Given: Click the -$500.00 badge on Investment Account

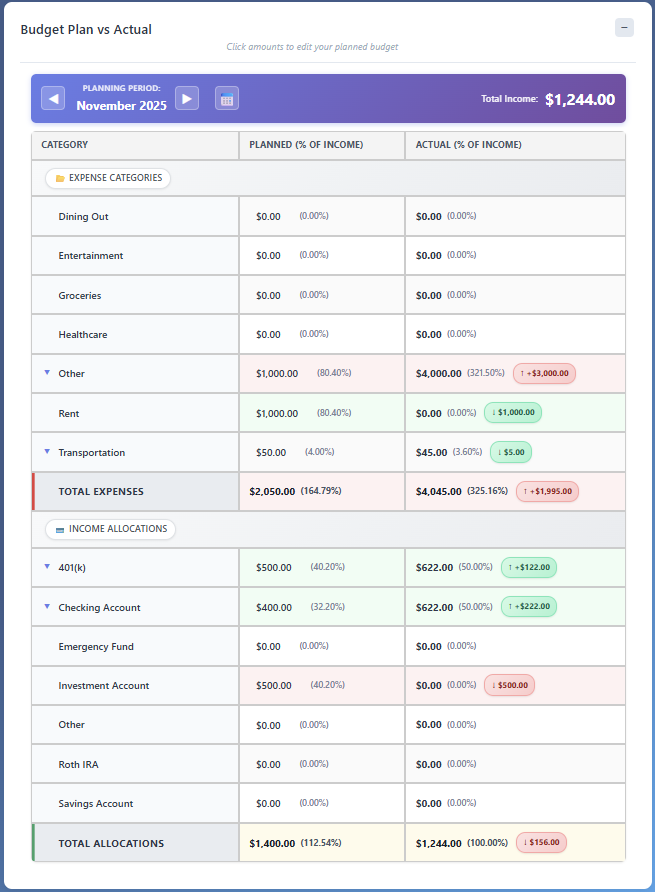Looking at the screenshot, I should pos(509,685).
